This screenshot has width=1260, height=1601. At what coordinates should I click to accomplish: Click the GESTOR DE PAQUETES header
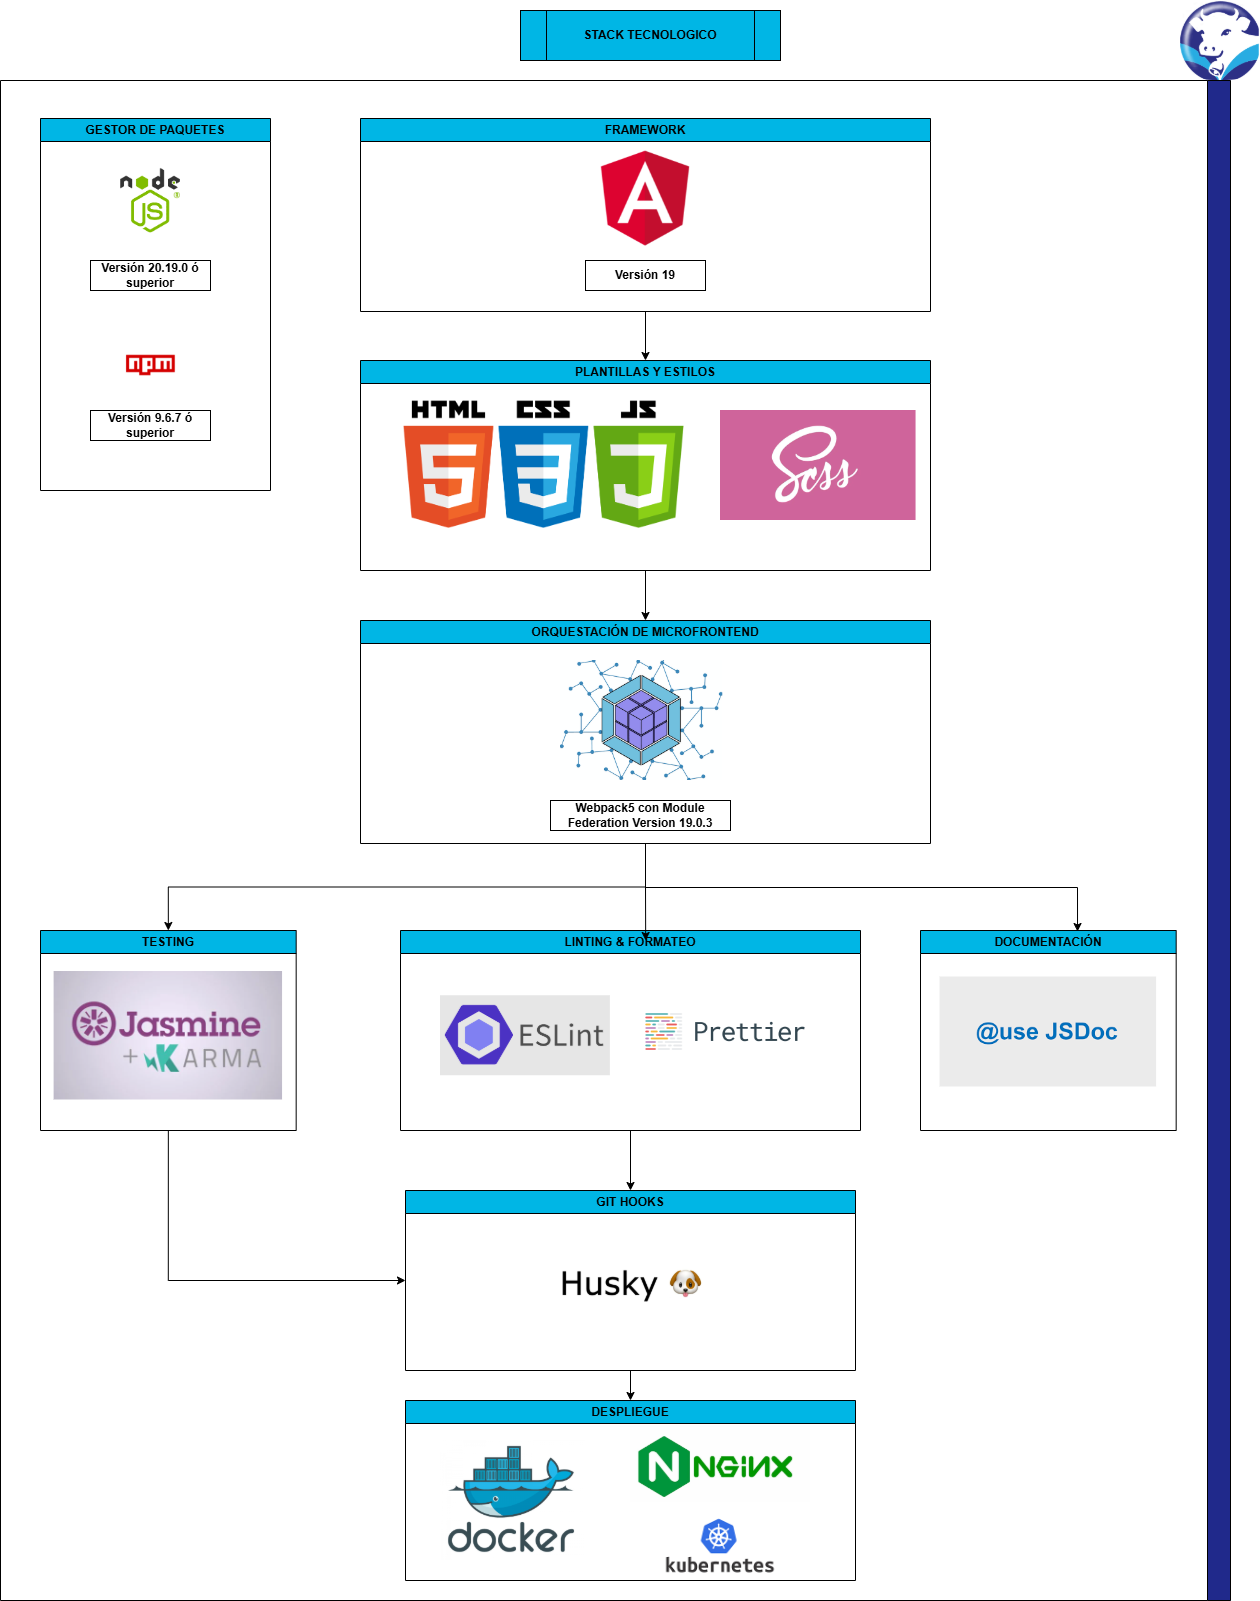pos(155,130)
